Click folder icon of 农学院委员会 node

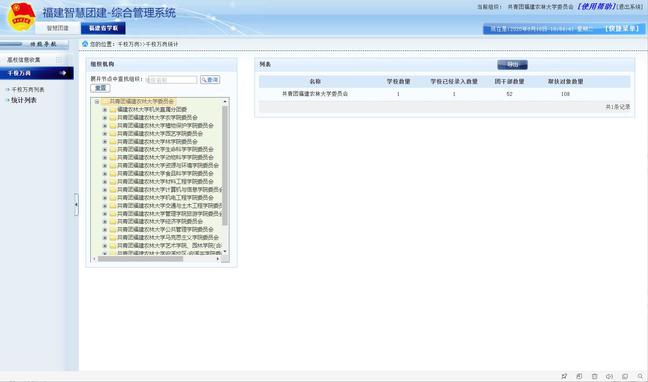[113, 117]
